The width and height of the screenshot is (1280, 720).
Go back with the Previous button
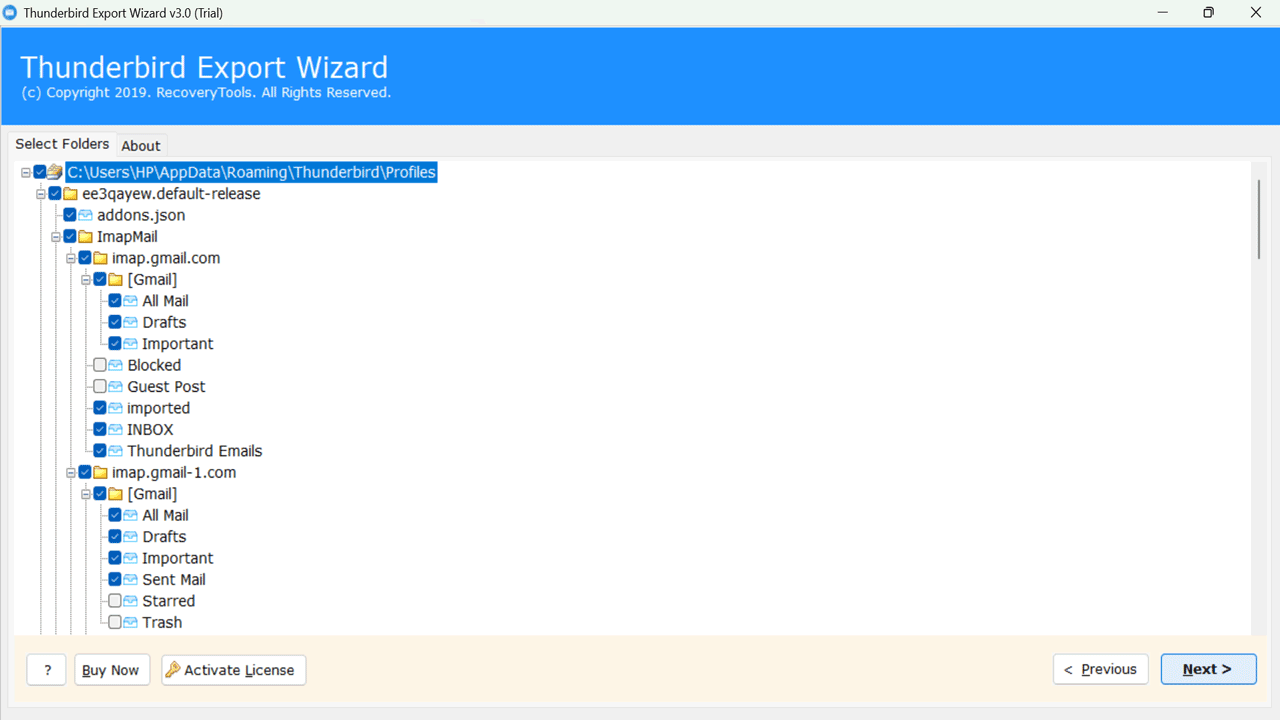1101,669
